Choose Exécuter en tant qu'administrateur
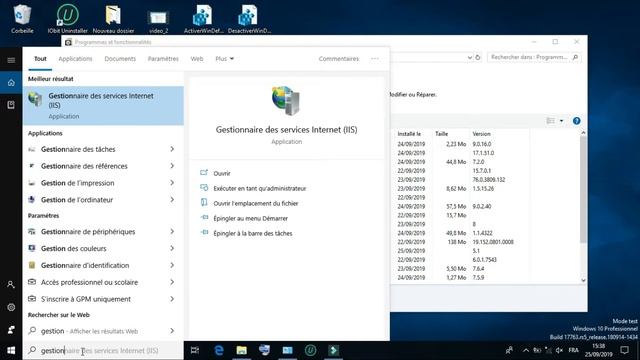Viewport: 640px width, 360px height. [x=260, y=189]
